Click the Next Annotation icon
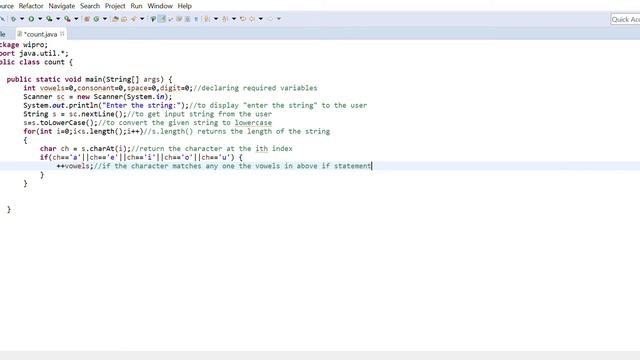Image resolution: width=640 pixels, height=360 pixels. click(207, 19)
